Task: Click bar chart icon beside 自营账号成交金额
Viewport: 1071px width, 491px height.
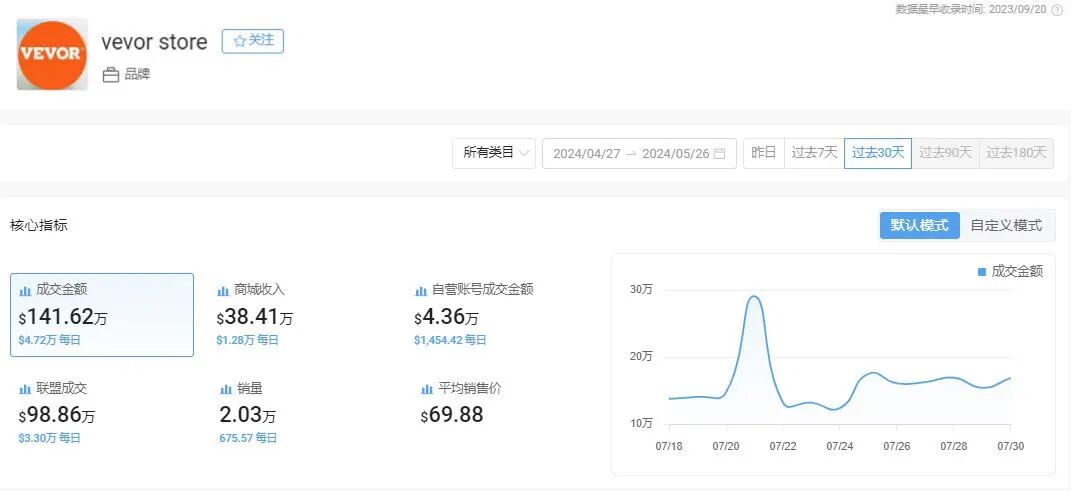Action: (421, 291)
